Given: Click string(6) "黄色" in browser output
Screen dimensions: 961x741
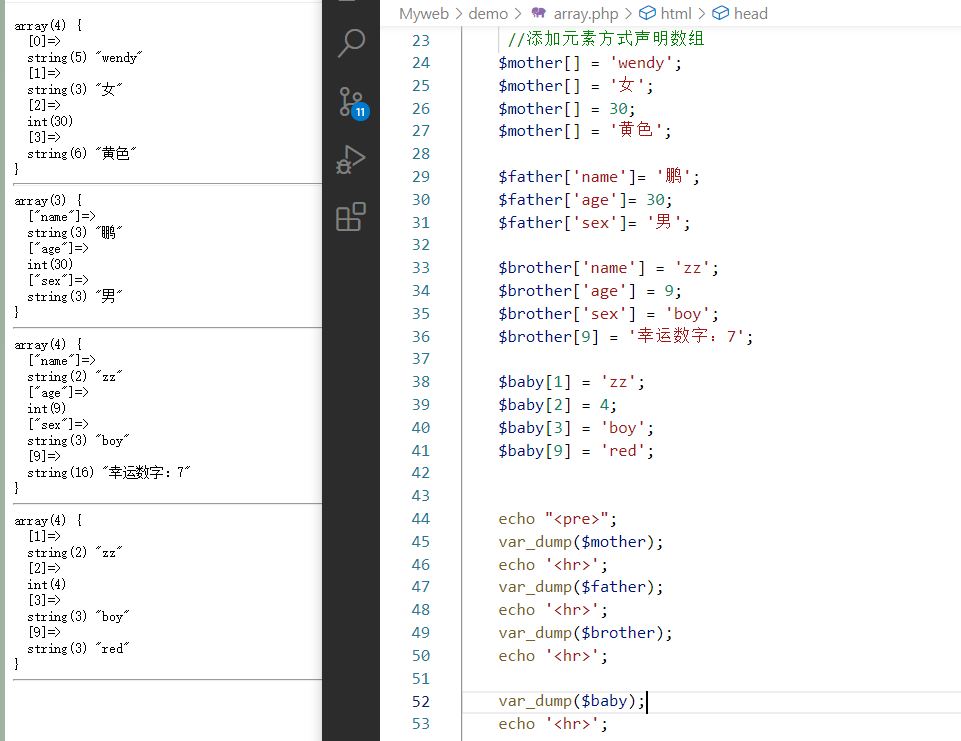Looking at the screenshot, I should click(x=82, y=153).
